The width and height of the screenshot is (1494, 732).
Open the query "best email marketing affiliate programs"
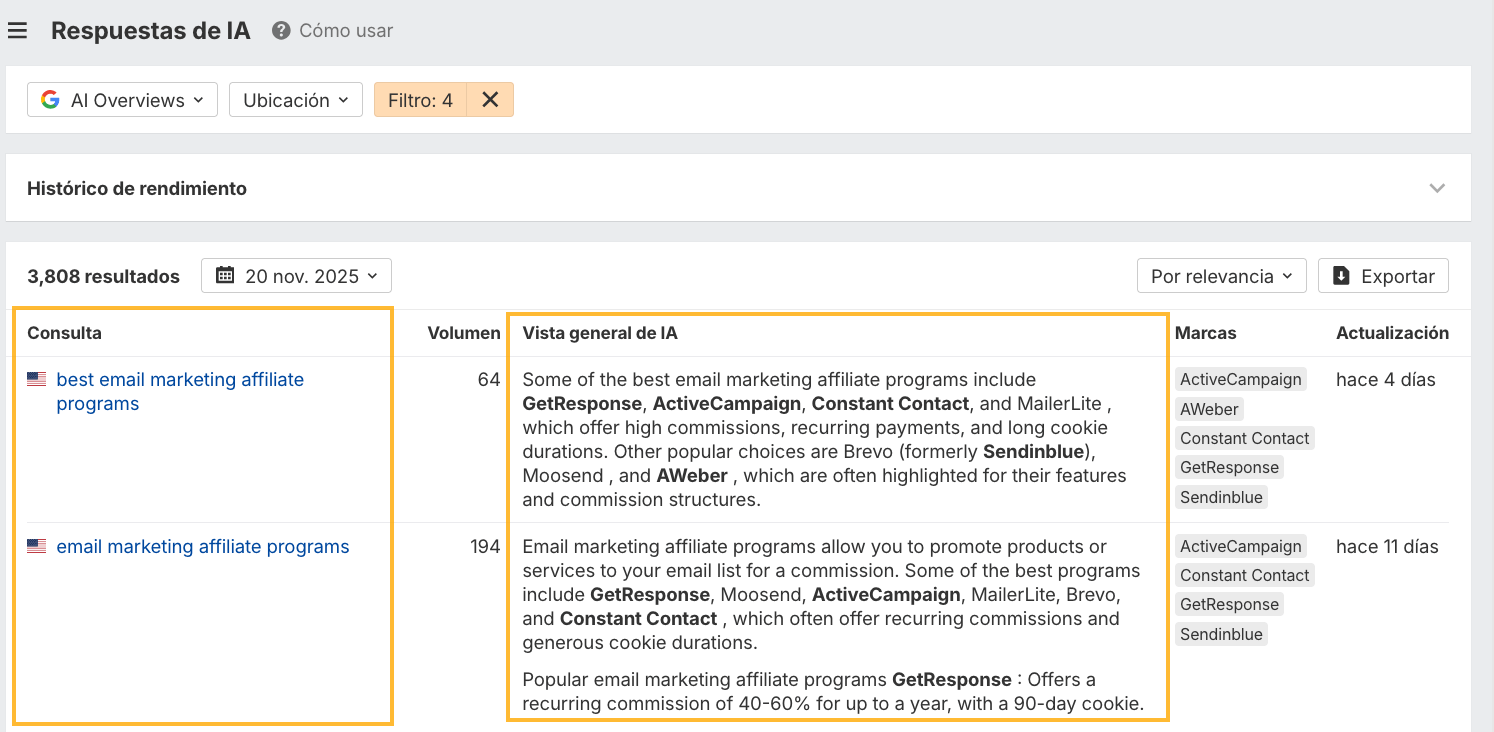tap(180, 391)
